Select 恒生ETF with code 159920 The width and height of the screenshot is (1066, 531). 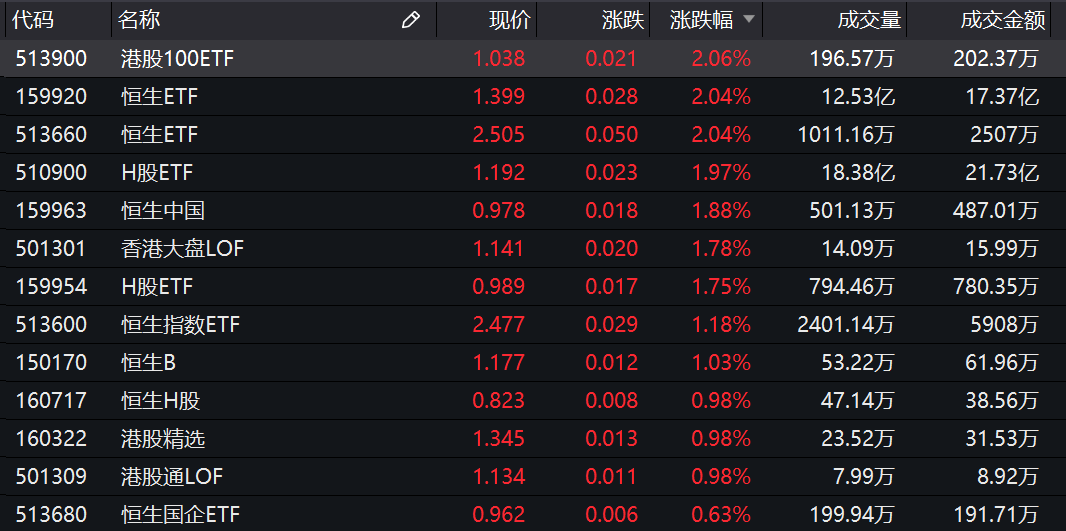[x=159, y=97]
